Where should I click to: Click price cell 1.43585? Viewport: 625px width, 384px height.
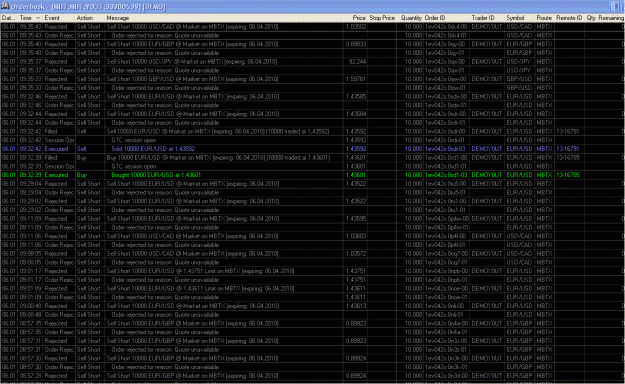point(356,96)
